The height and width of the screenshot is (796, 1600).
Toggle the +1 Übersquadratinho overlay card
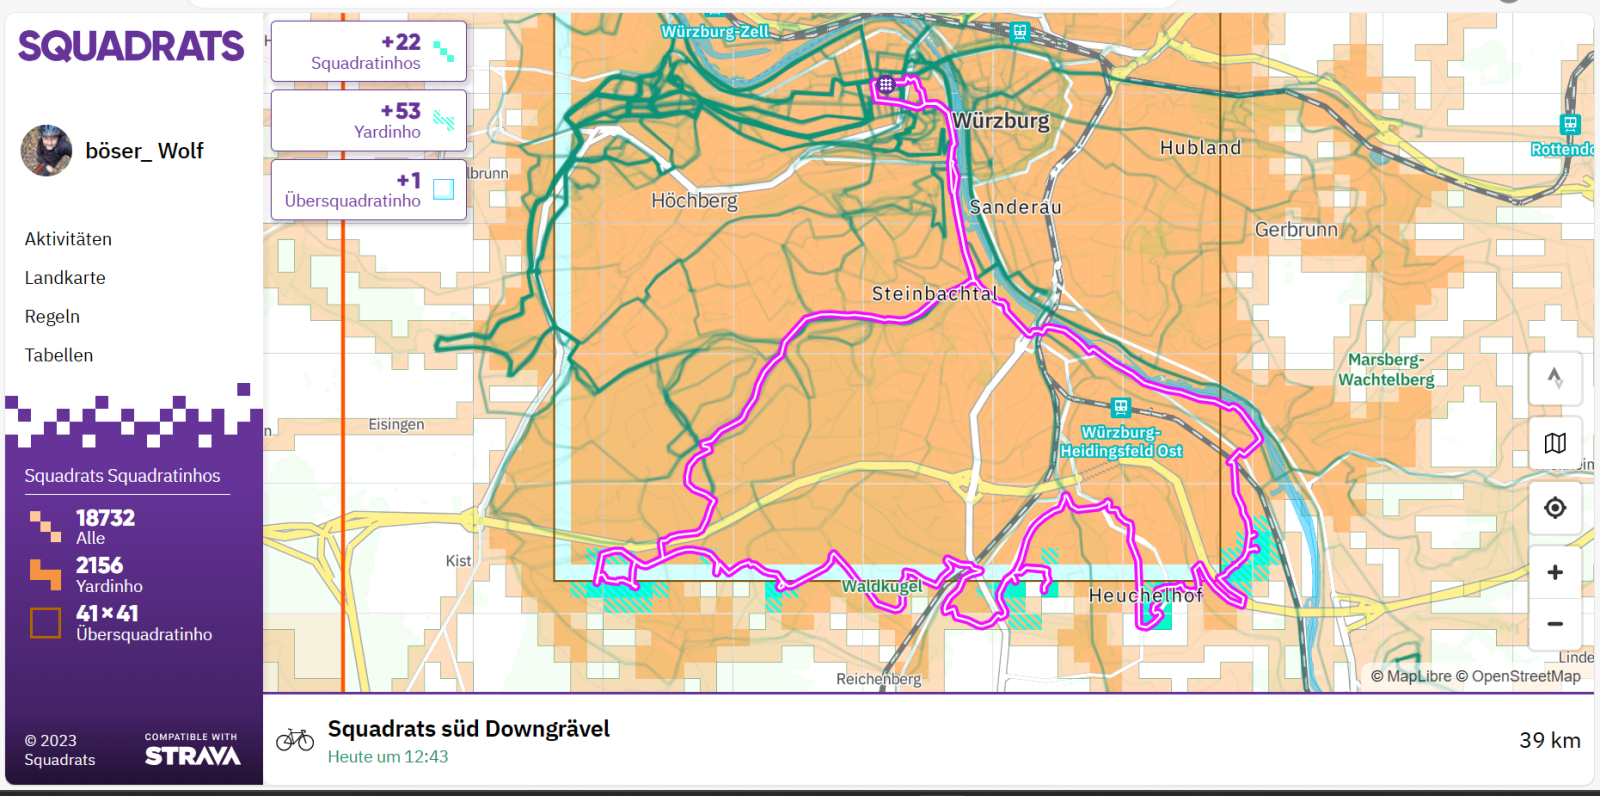point(368,189)
